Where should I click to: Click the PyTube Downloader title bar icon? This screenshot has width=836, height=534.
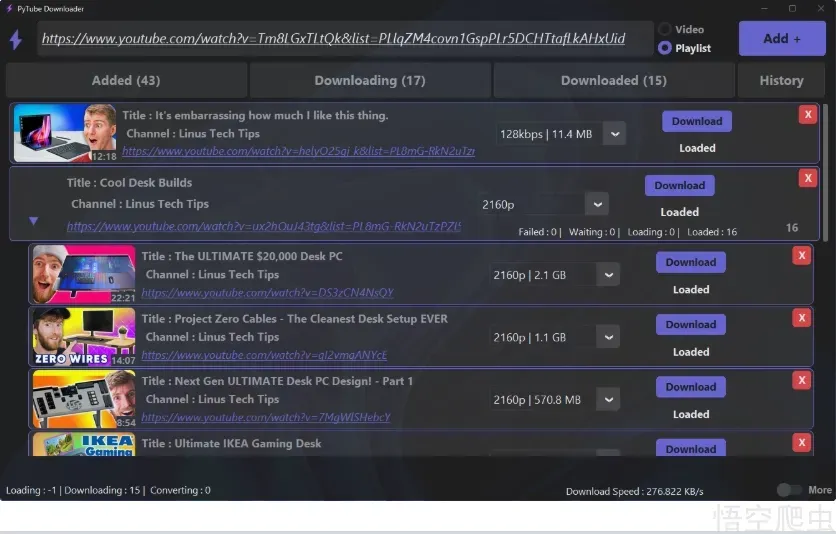pyautogui.click(x=9, y=9)
